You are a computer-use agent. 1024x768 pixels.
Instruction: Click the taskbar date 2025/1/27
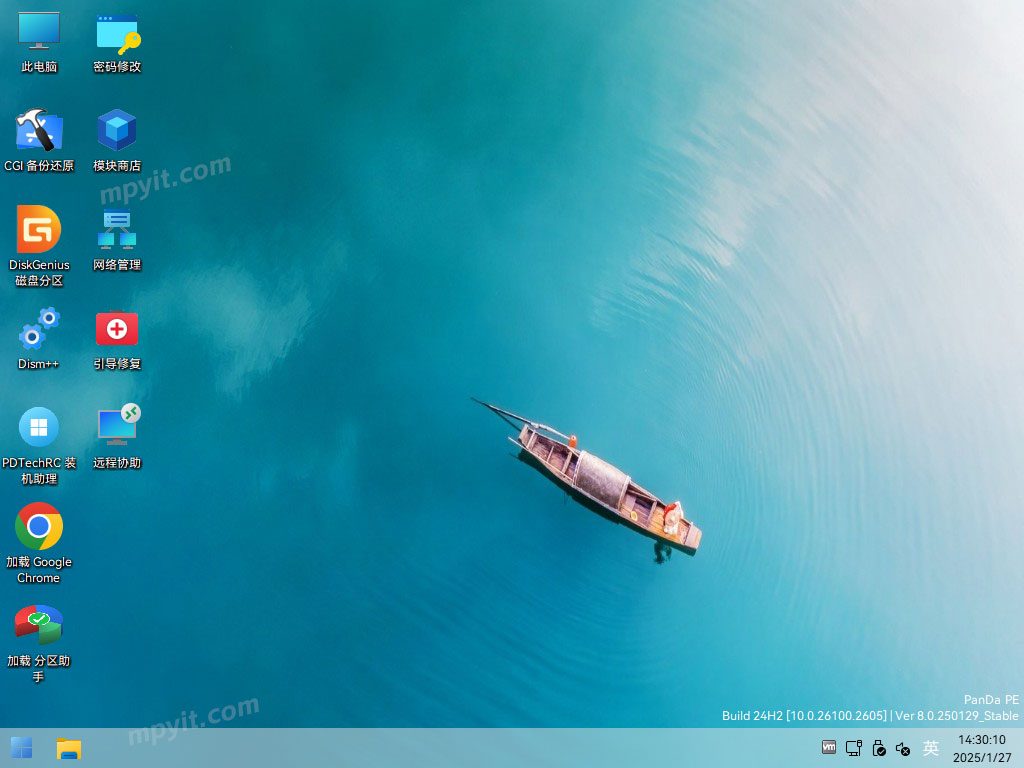click(x=982, y=758)
